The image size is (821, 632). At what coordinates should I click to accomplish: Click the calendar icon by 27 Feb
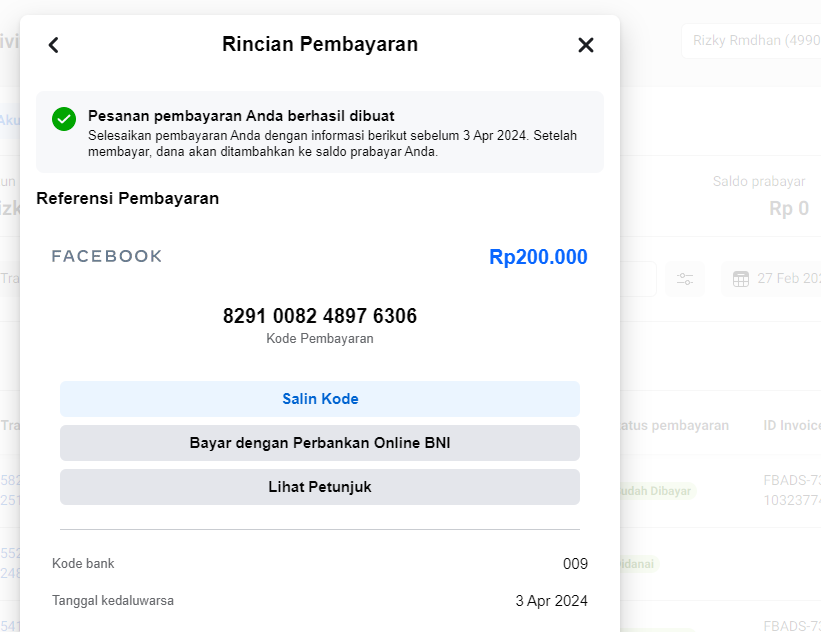741,279
